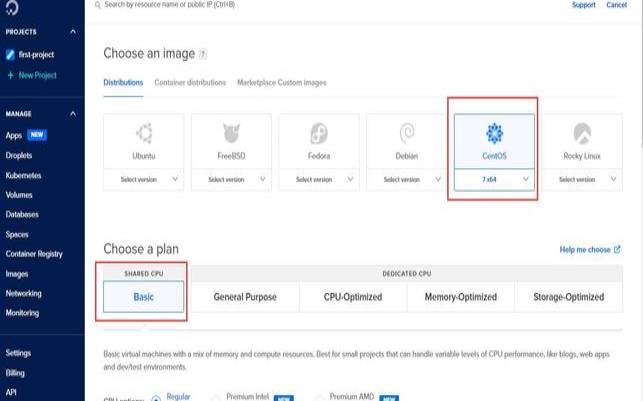Open Rocky Linux Select version dropdown
Viewport: 643px width, 401px height.
[582, 180]
